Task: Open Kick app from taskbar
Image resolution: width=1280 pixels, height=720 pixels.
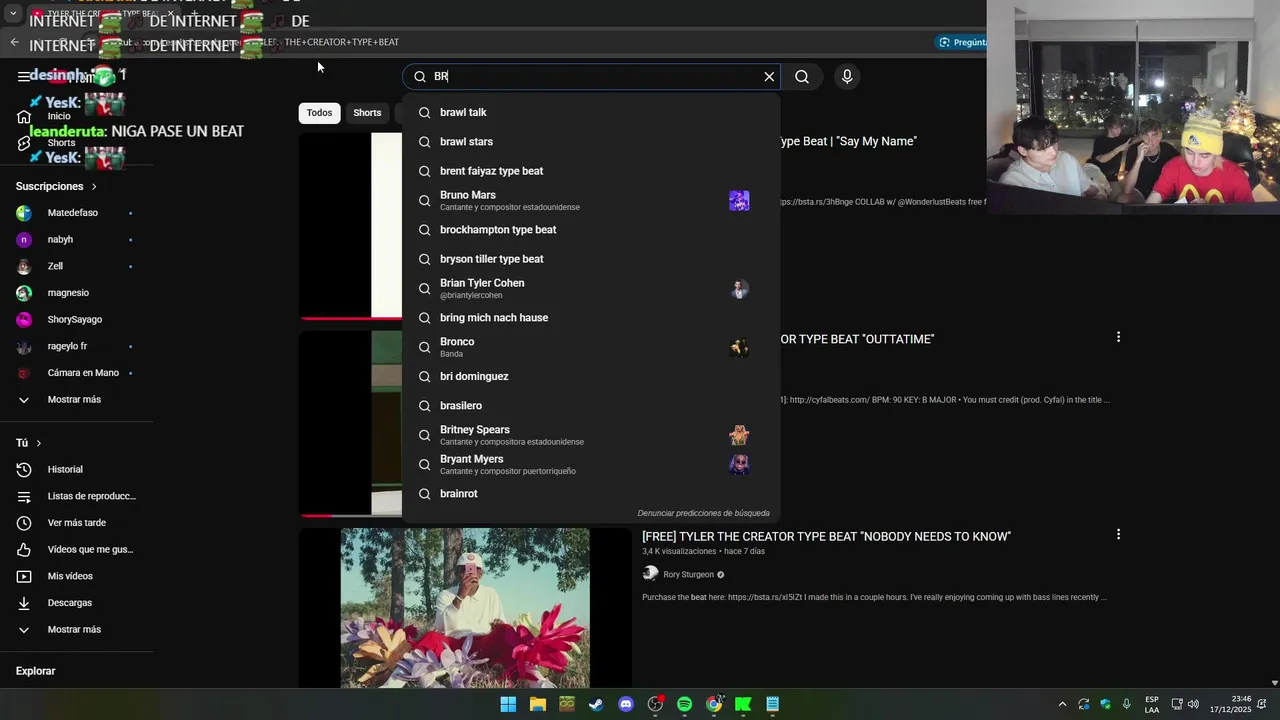Action: pos(743,704)
